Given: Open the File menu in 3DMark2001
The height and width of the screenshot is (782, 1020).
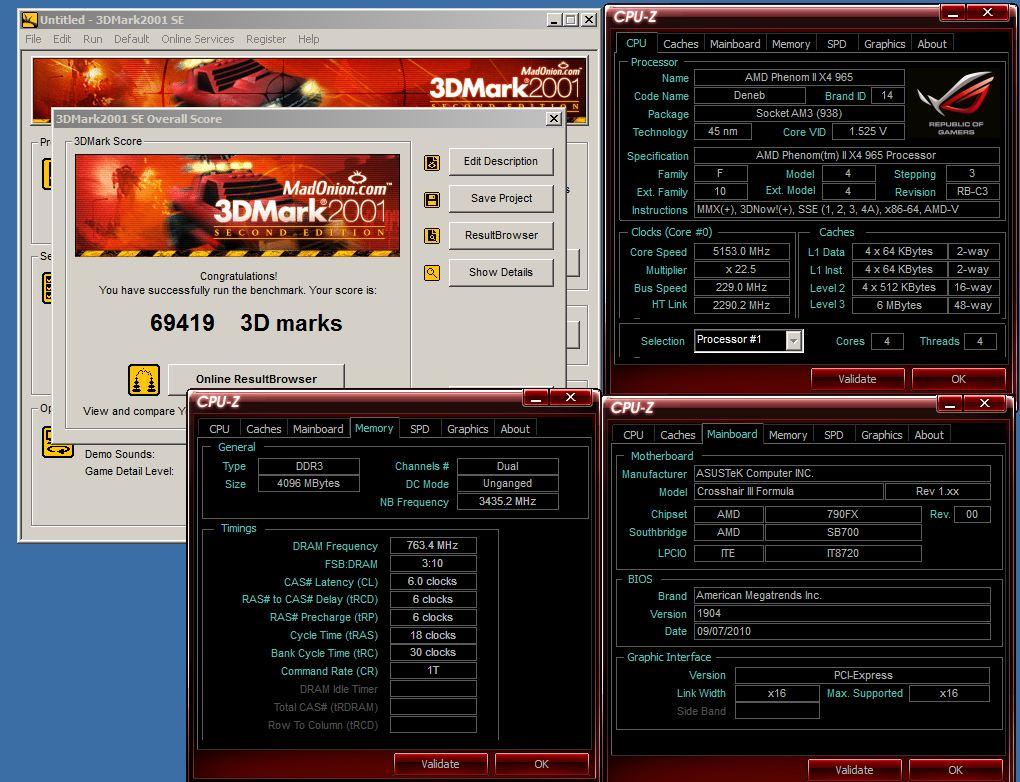Looking at the screenshot, I should [33, 39].
